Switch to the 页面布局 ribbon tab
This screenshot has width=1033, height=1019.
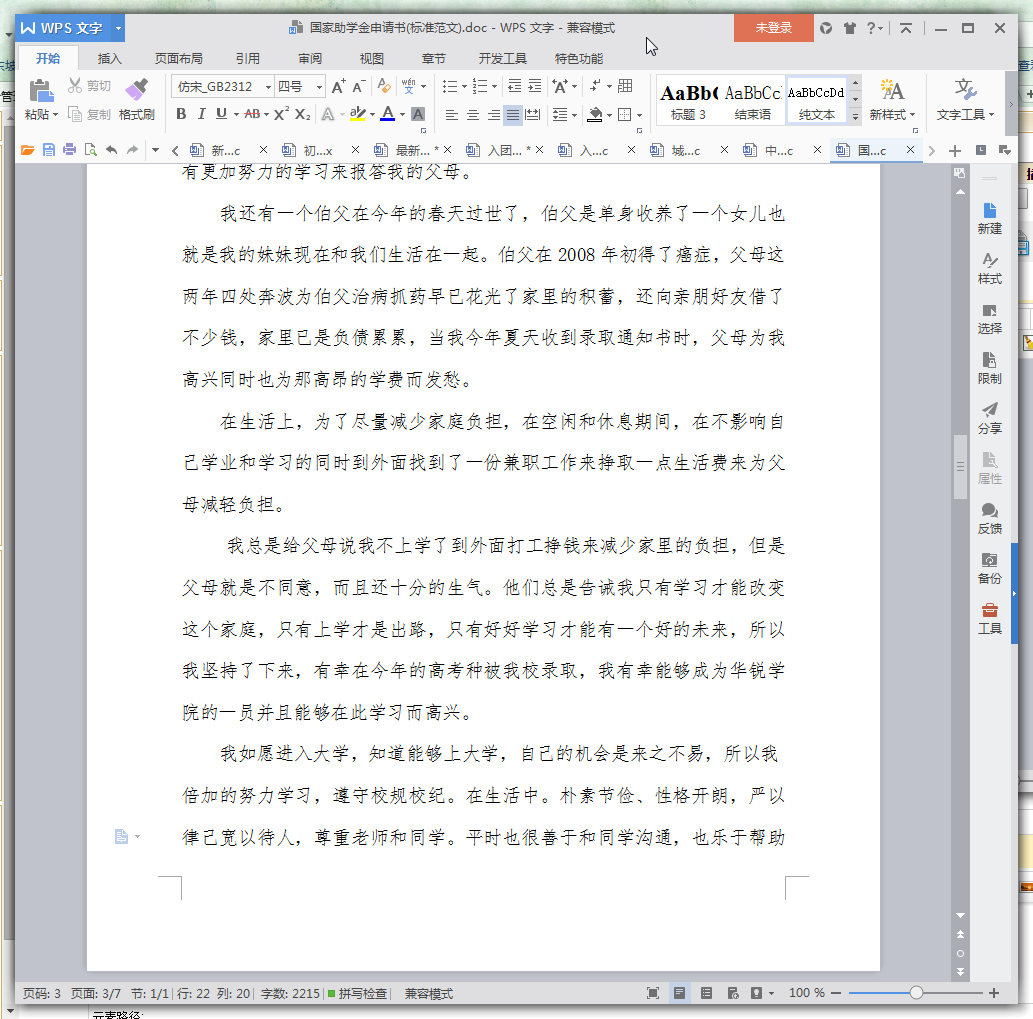179,59
